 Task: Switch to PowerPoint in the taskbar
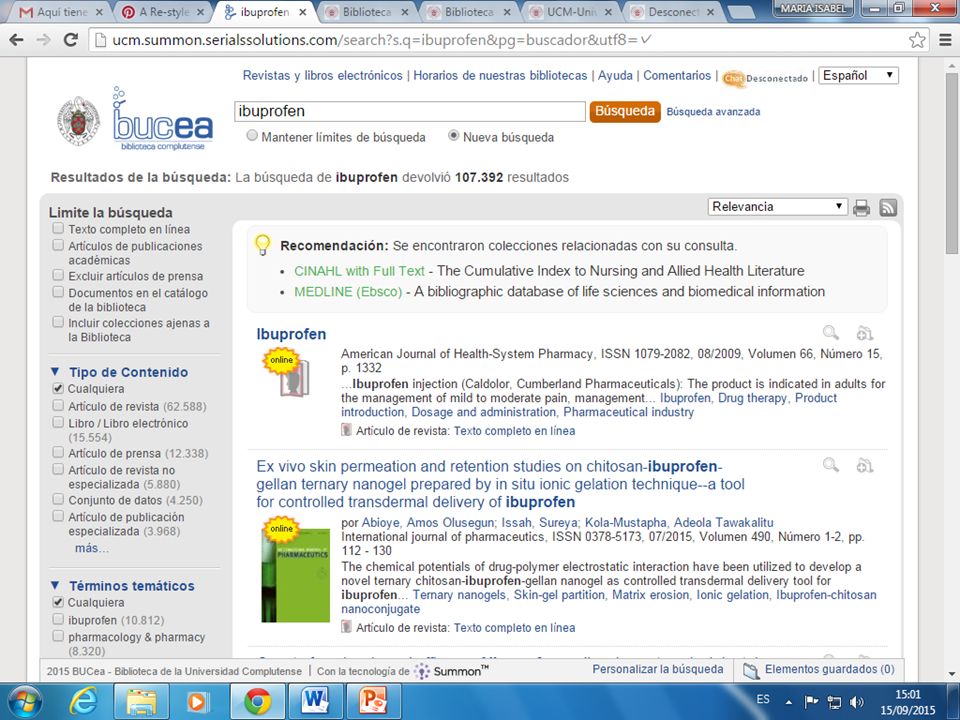click(373, 702)
